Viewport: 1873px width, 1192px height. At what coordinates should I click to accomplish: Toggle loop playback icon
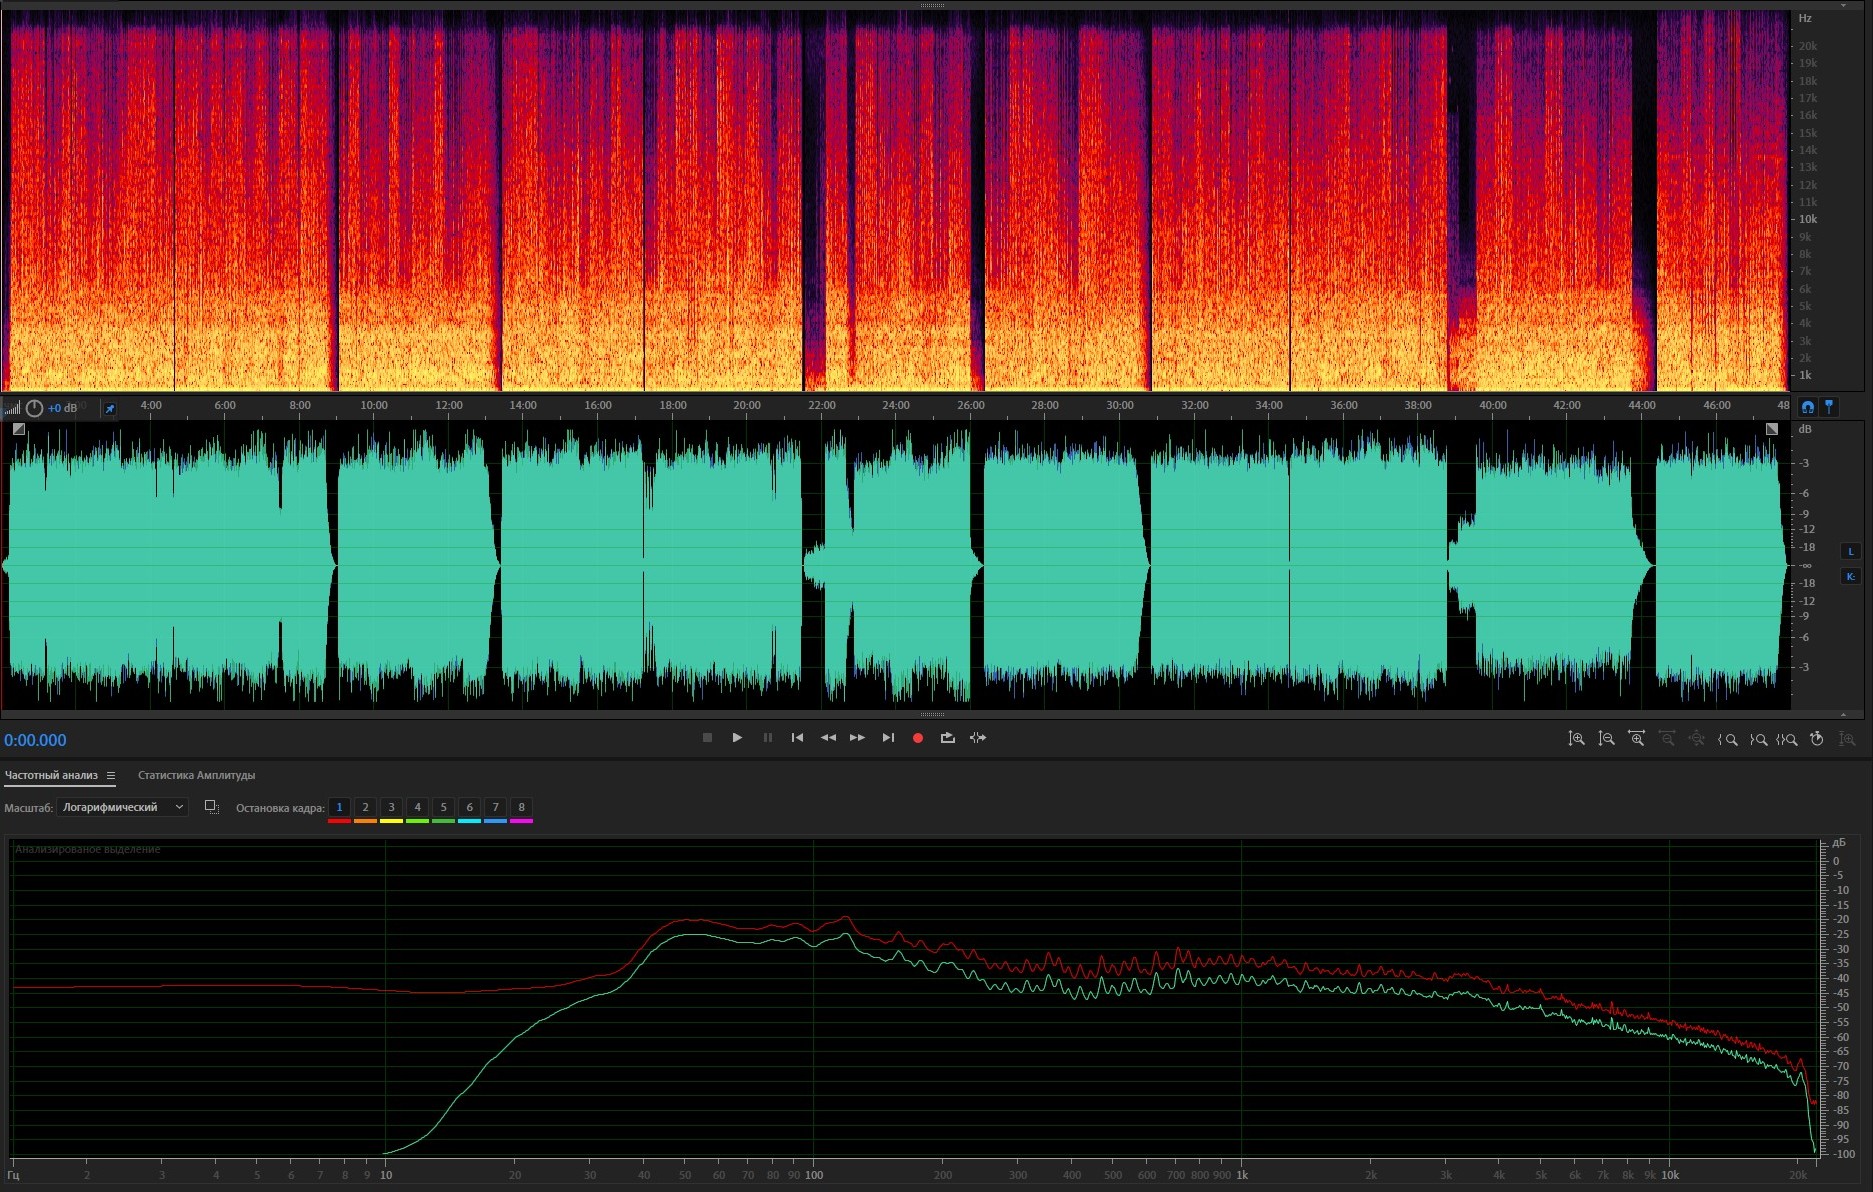click(947, 738)
